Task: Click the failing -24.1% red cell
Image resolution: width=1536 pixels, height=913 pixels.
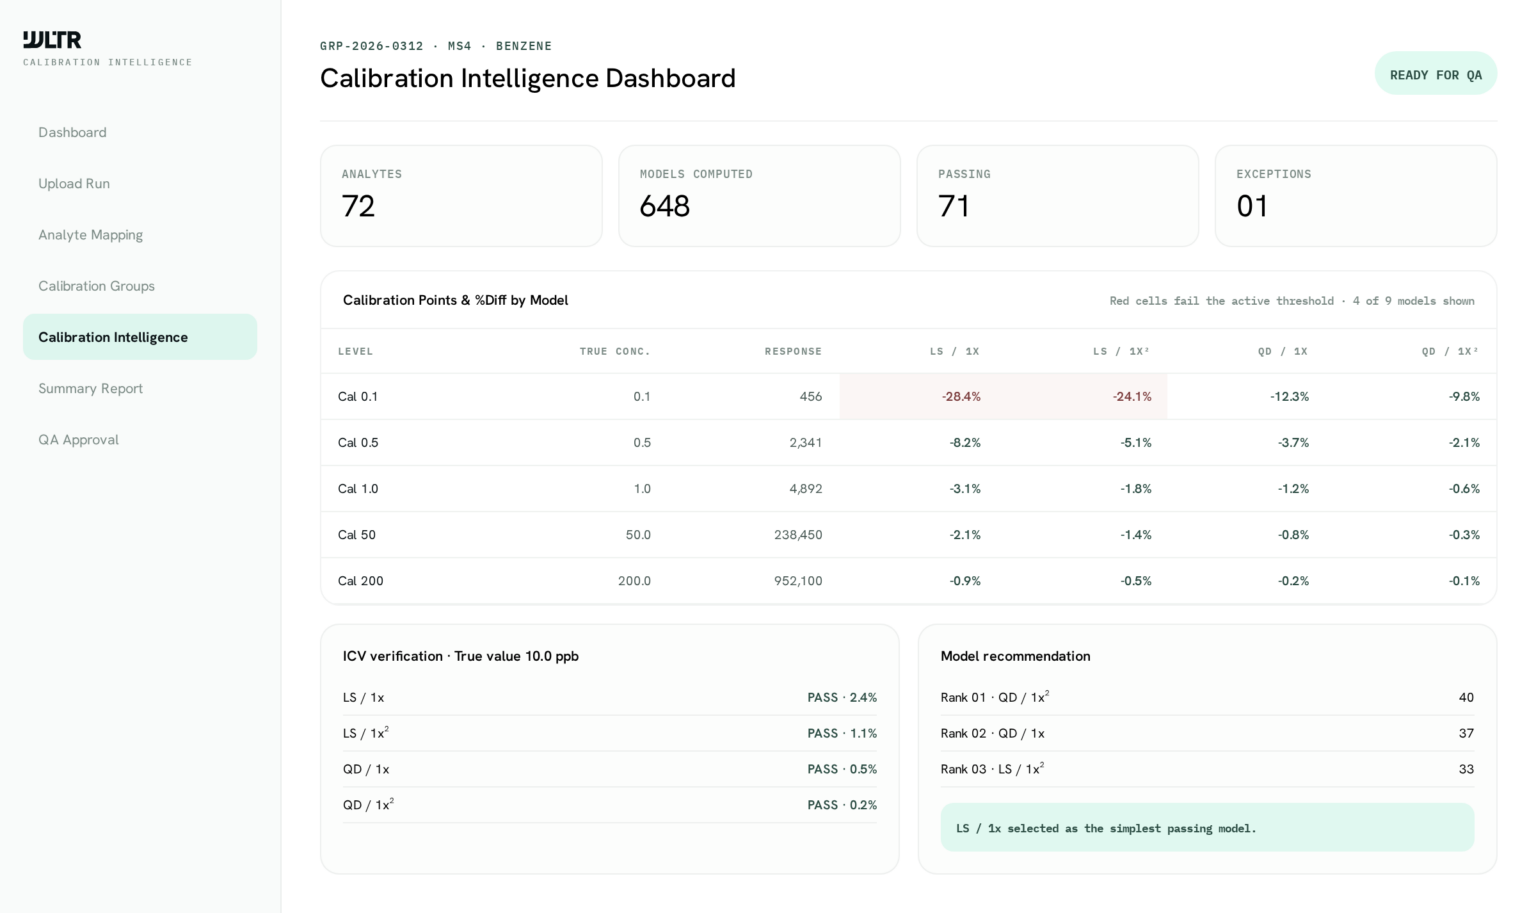Action: click(1083, 396)
